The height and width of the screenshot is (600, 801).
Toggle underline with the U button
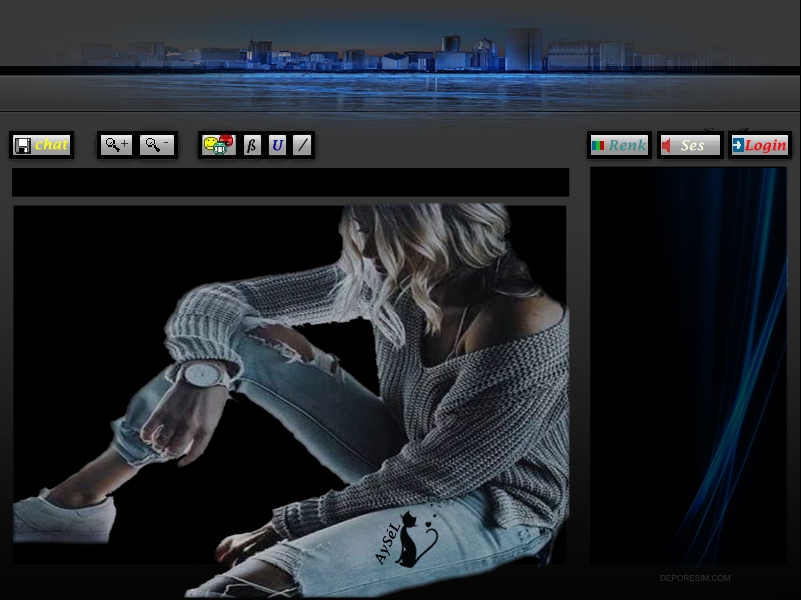coord(278,145)
